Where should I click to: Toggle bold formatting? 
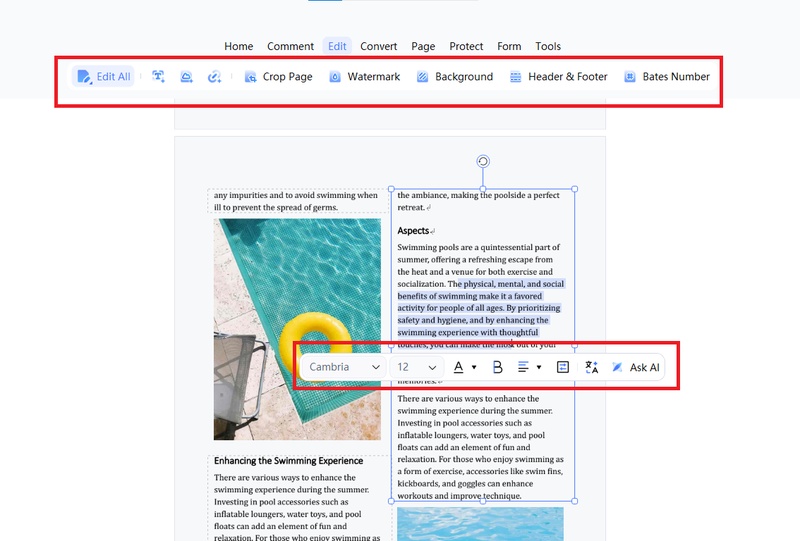click(497, 367)
